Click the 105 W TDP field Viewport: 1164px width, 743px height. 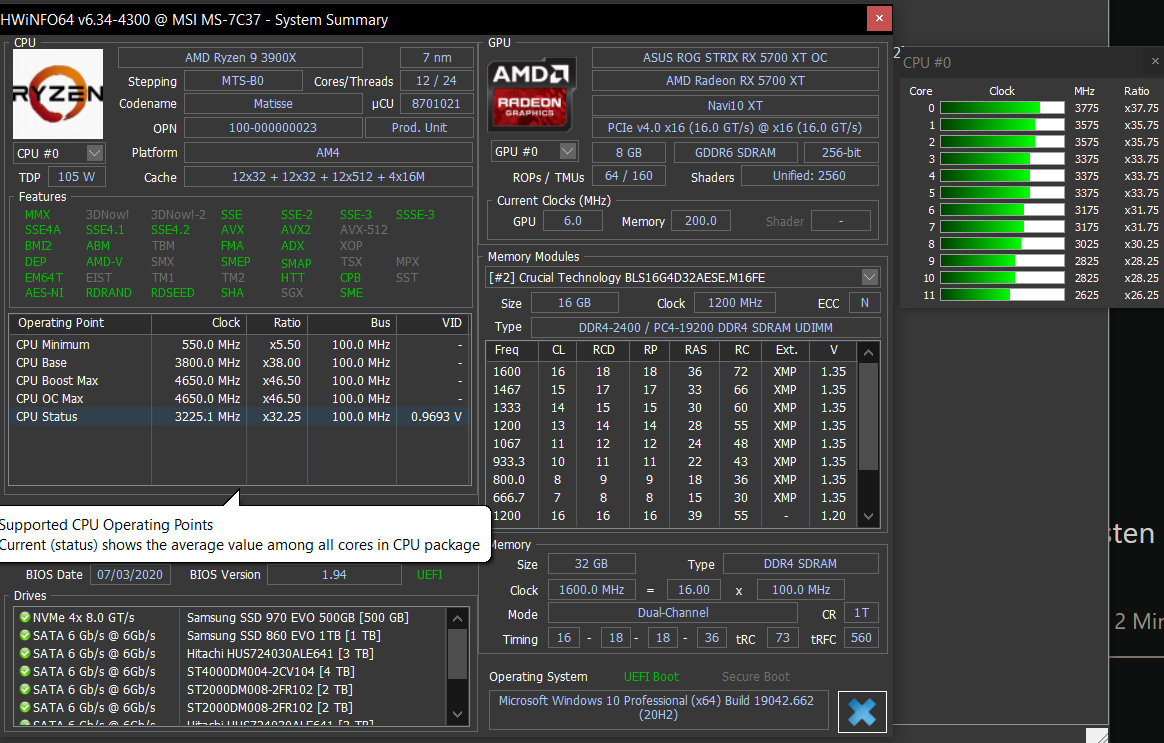76,177
